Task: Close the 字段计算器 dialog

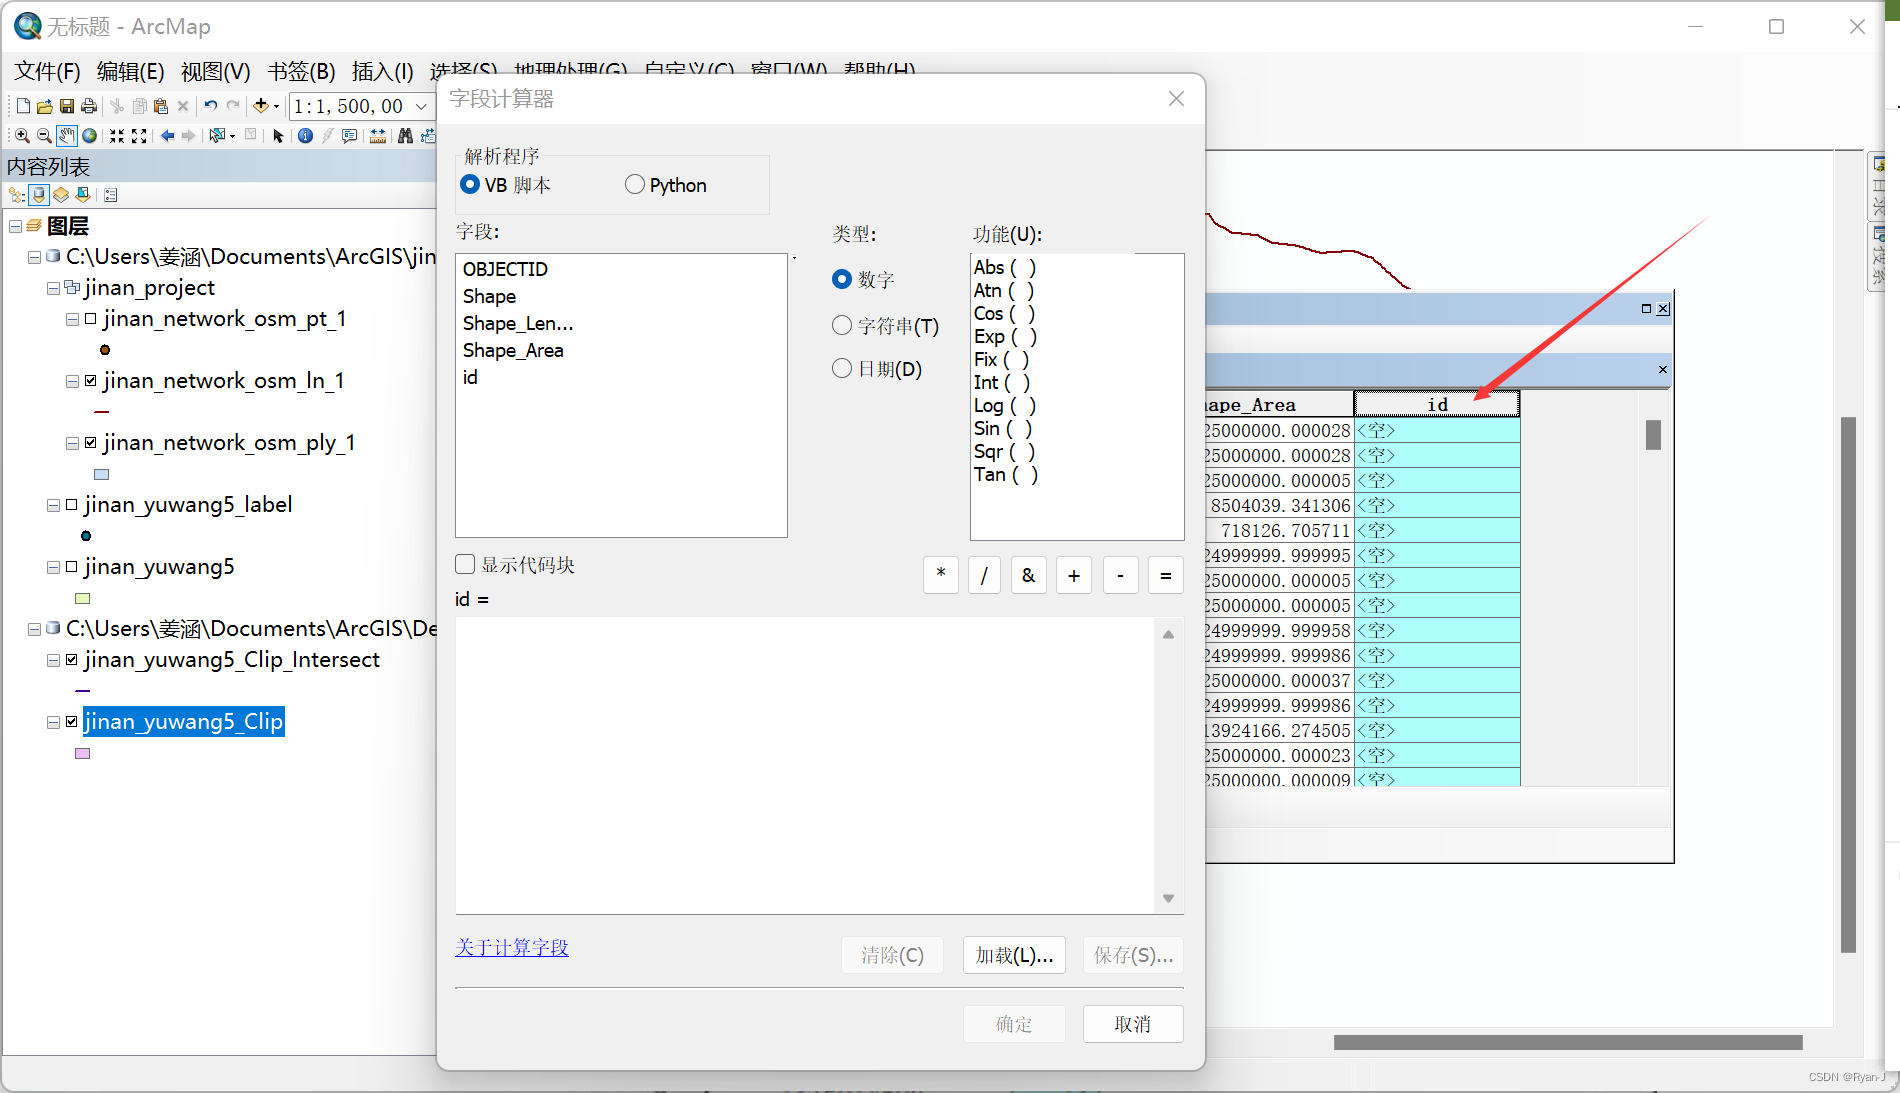Action: click(x=1176, y=98)
